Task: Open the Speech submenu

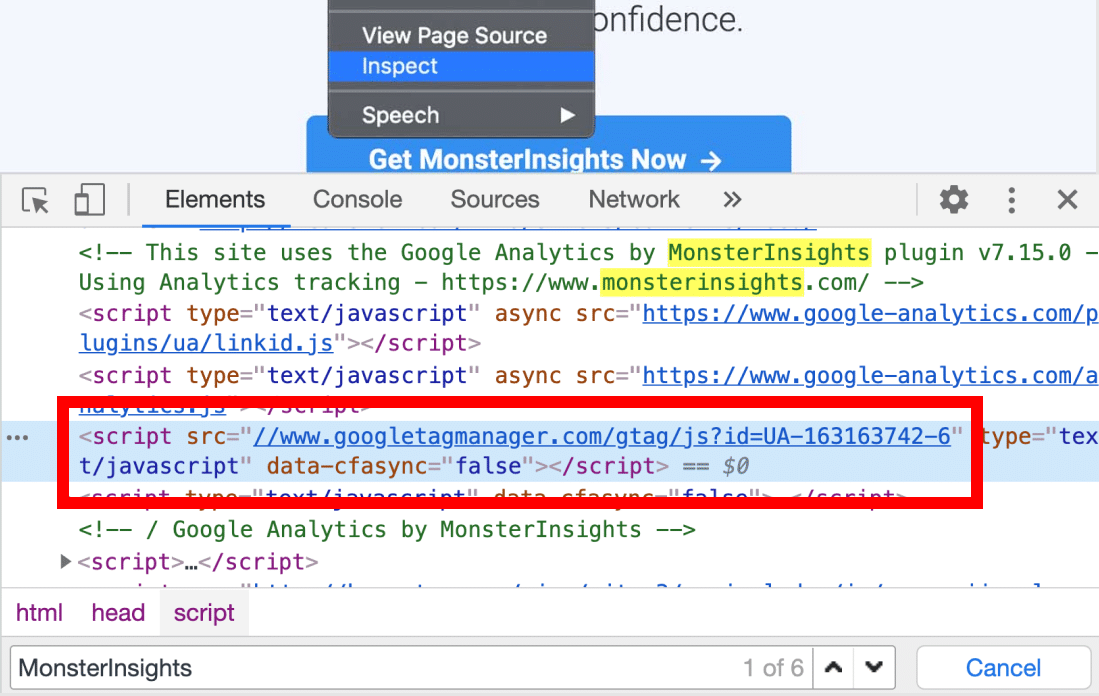Action: pos(461,115)
